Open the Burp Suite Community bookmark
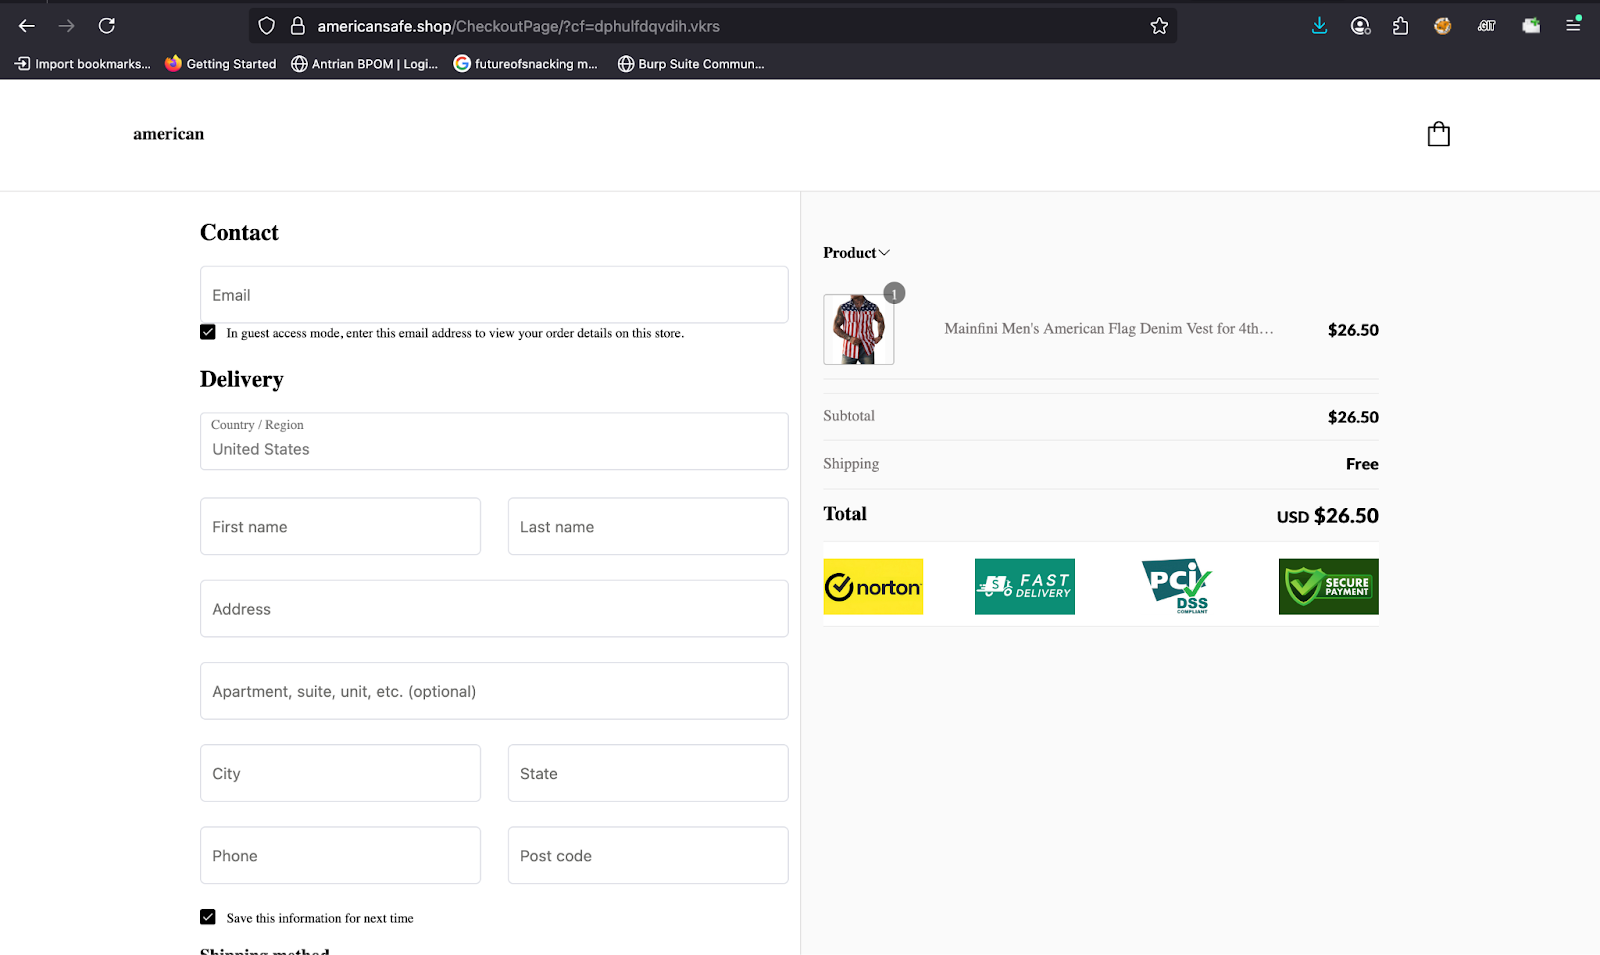Image resolution: width=1600 pixels, height=955 pixels. click(690, 64)
